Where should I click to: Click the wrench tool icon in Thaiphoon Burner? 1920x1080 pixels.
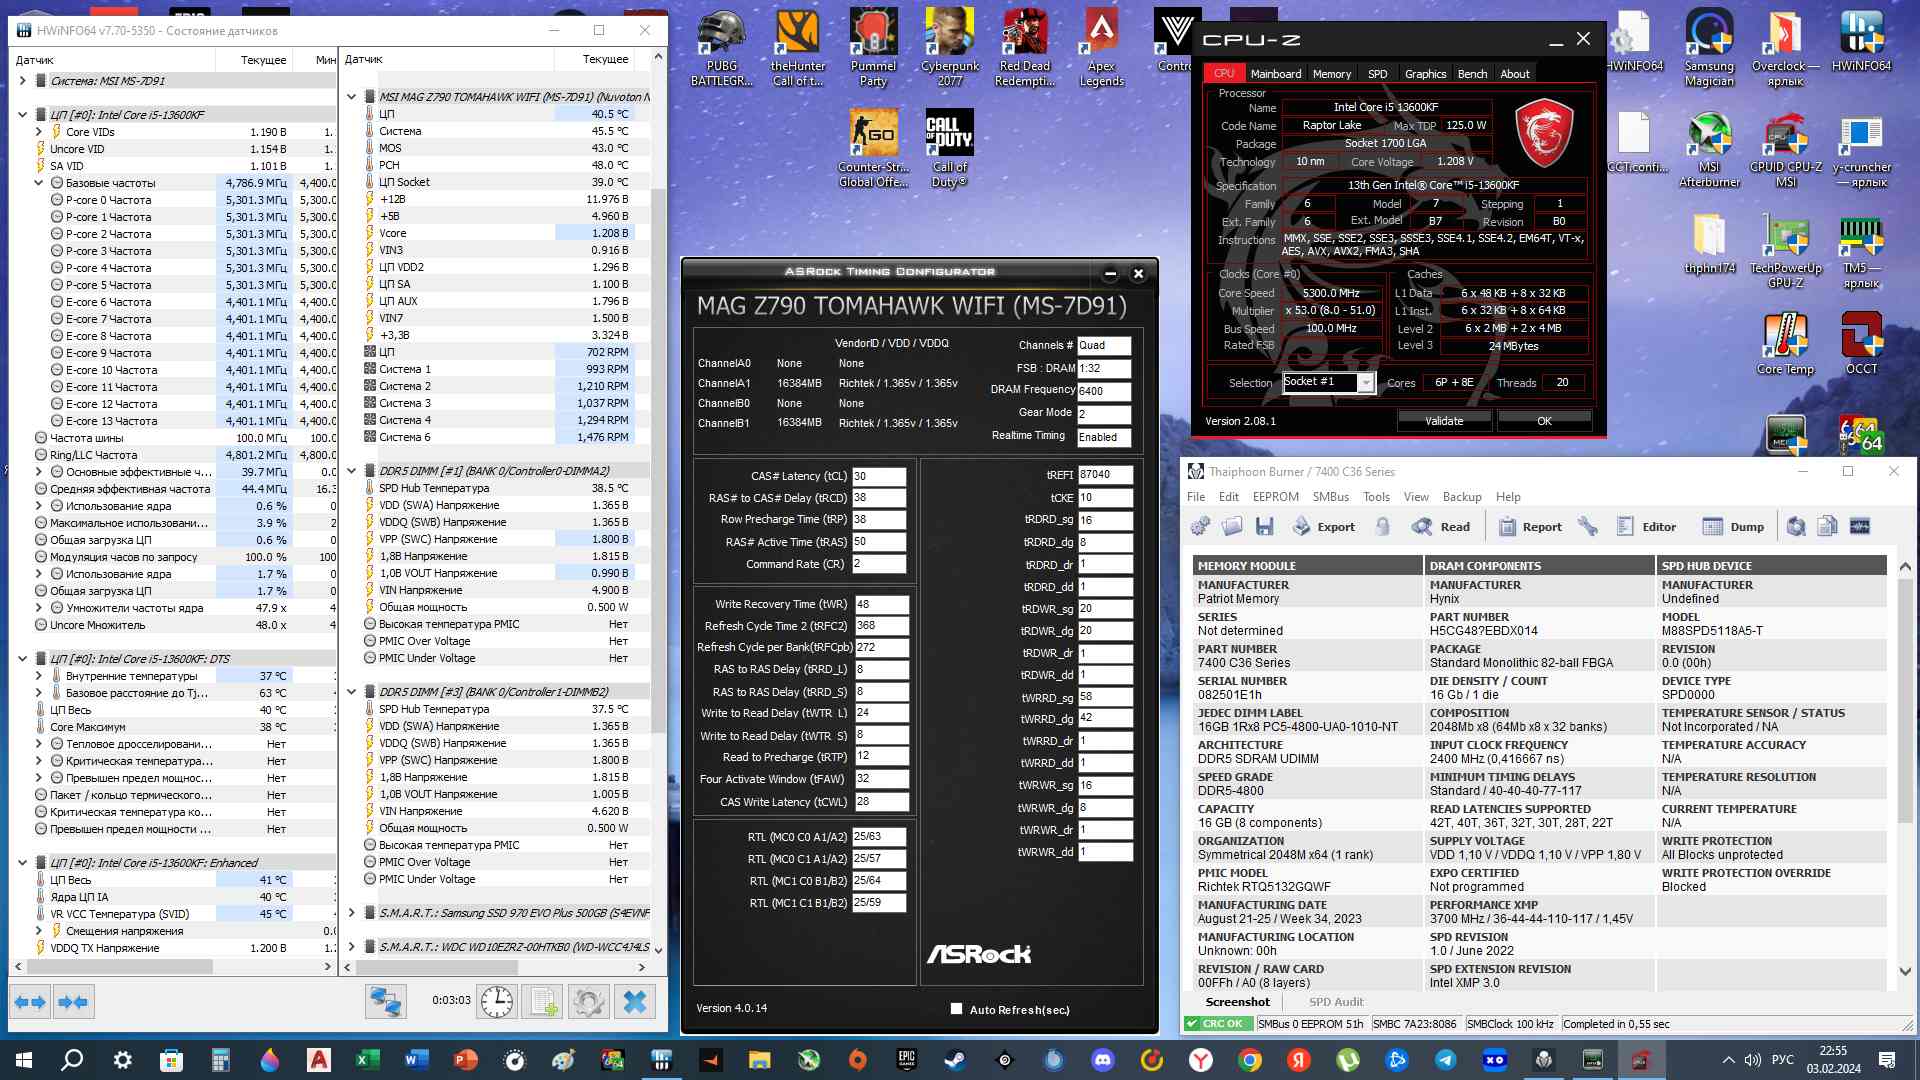(x=1587, y=527)
